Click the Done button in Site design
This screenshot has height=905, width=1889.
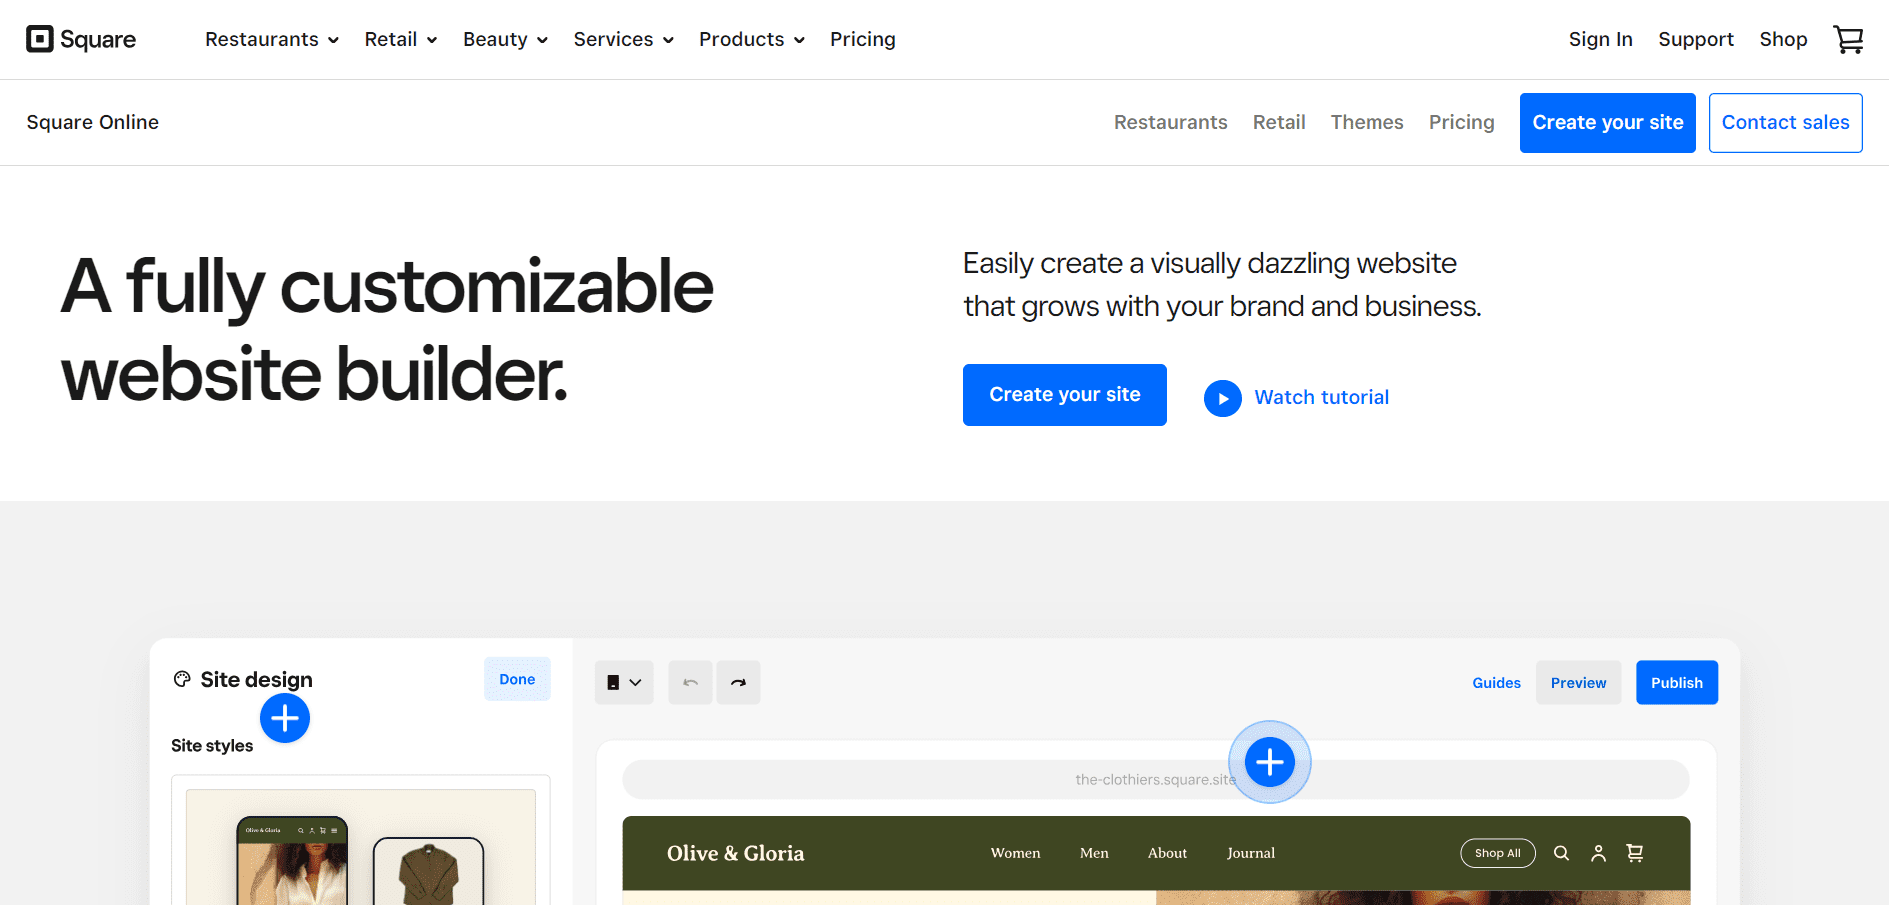point(517,679)
